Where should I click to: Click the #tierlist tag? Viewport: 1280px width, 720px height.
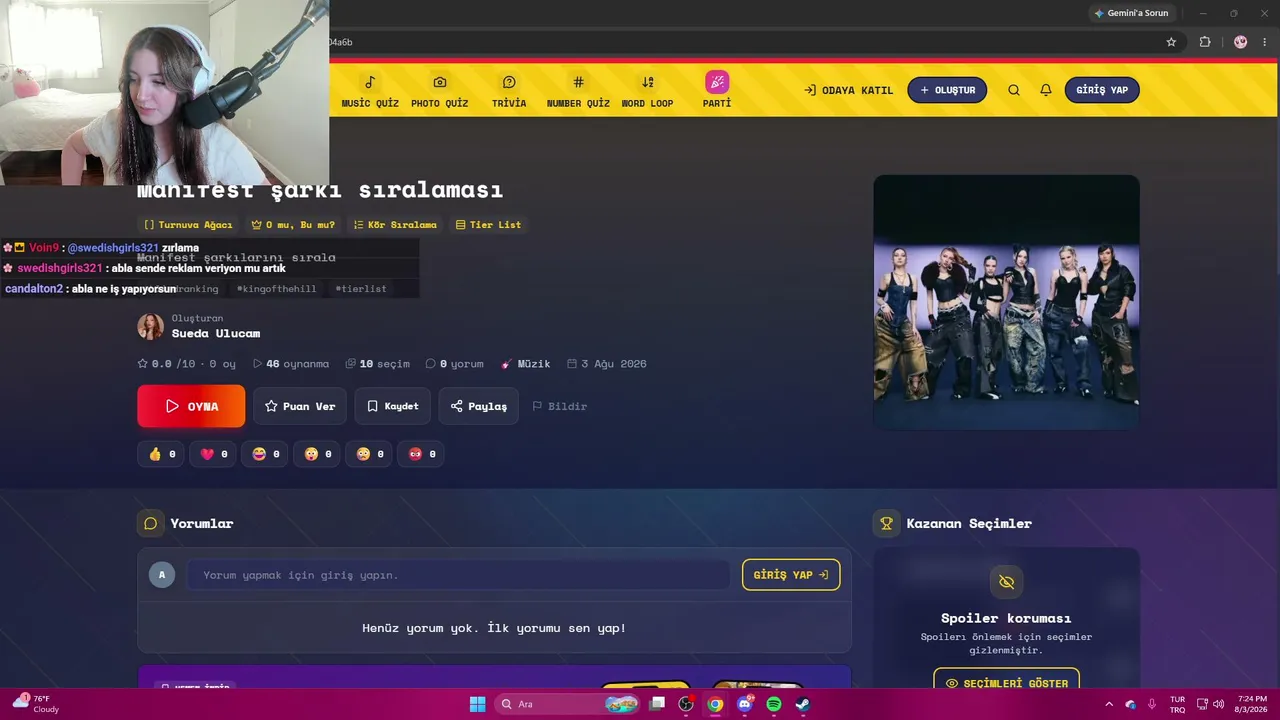tap(361, 289)
